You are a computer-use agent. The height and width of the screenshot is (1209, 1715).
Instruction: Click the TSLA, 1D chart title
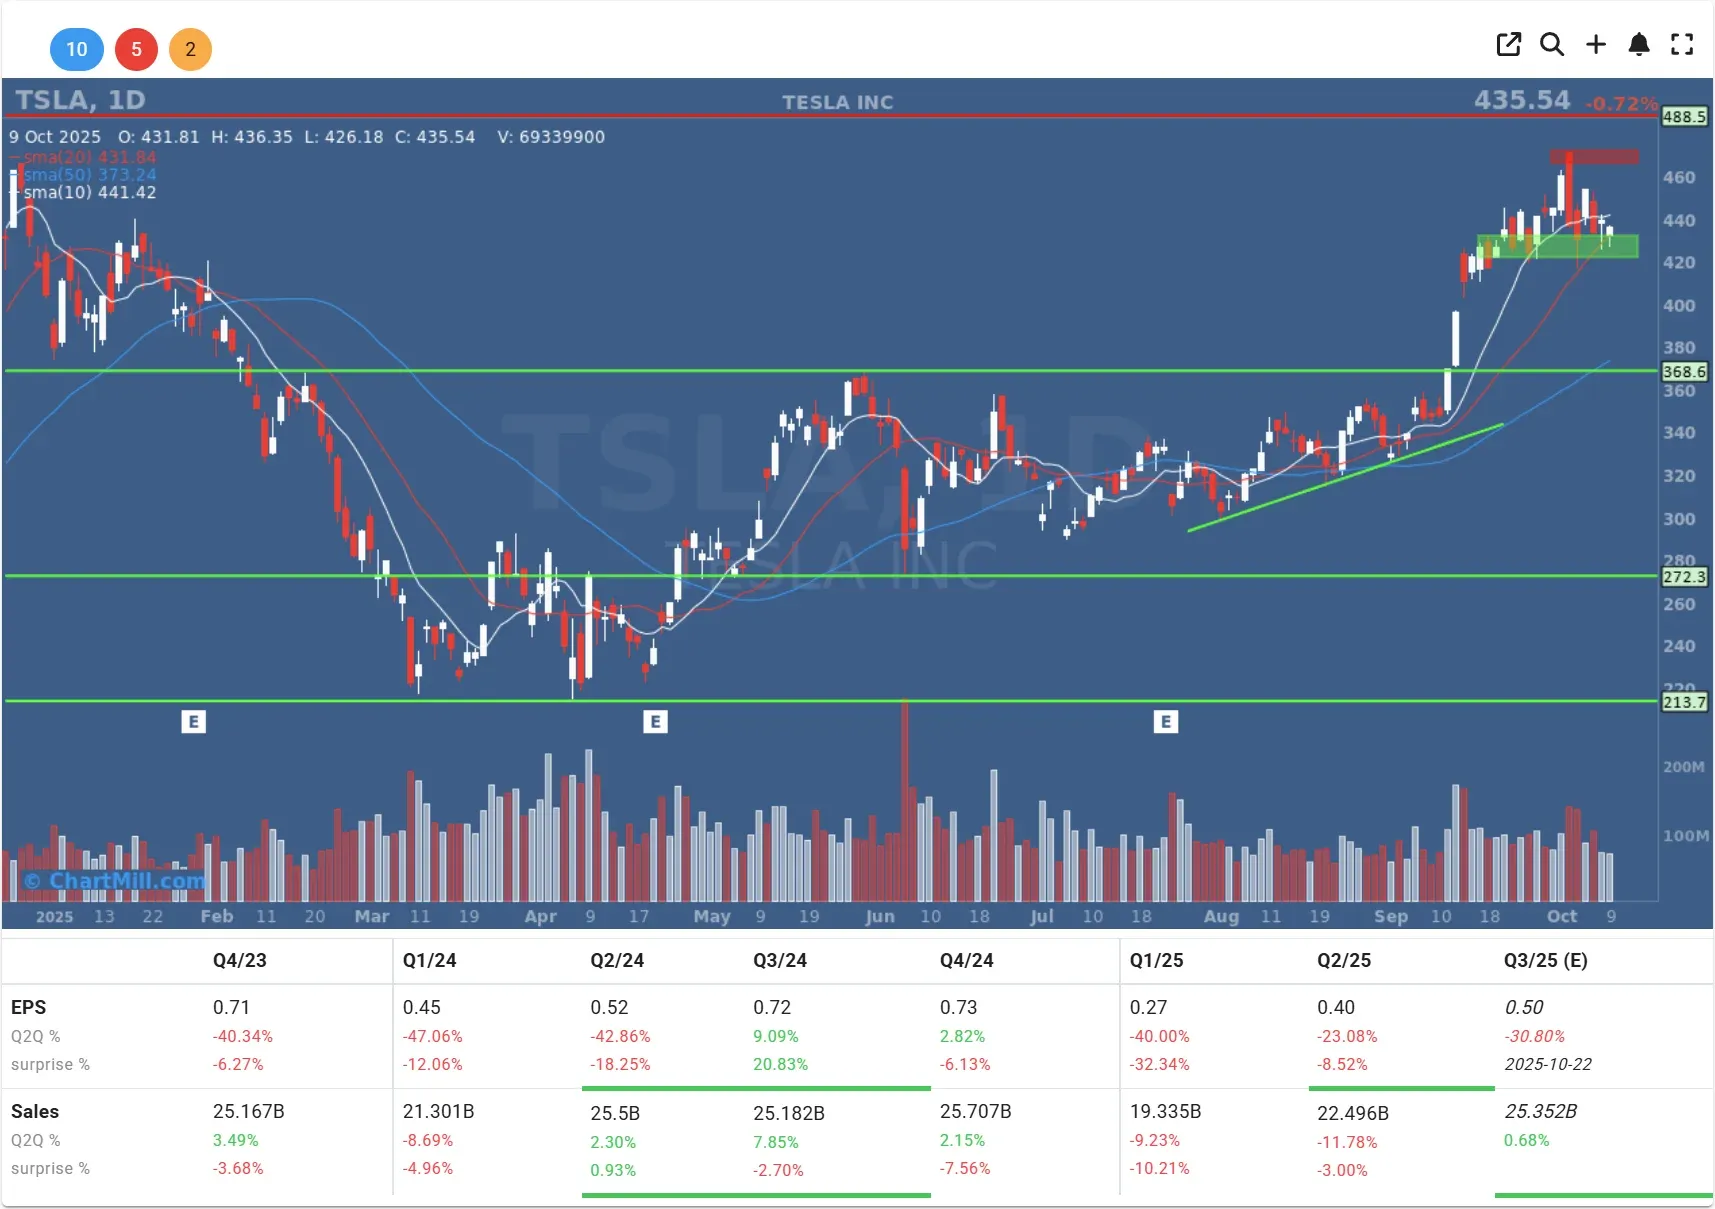[81, 100]
